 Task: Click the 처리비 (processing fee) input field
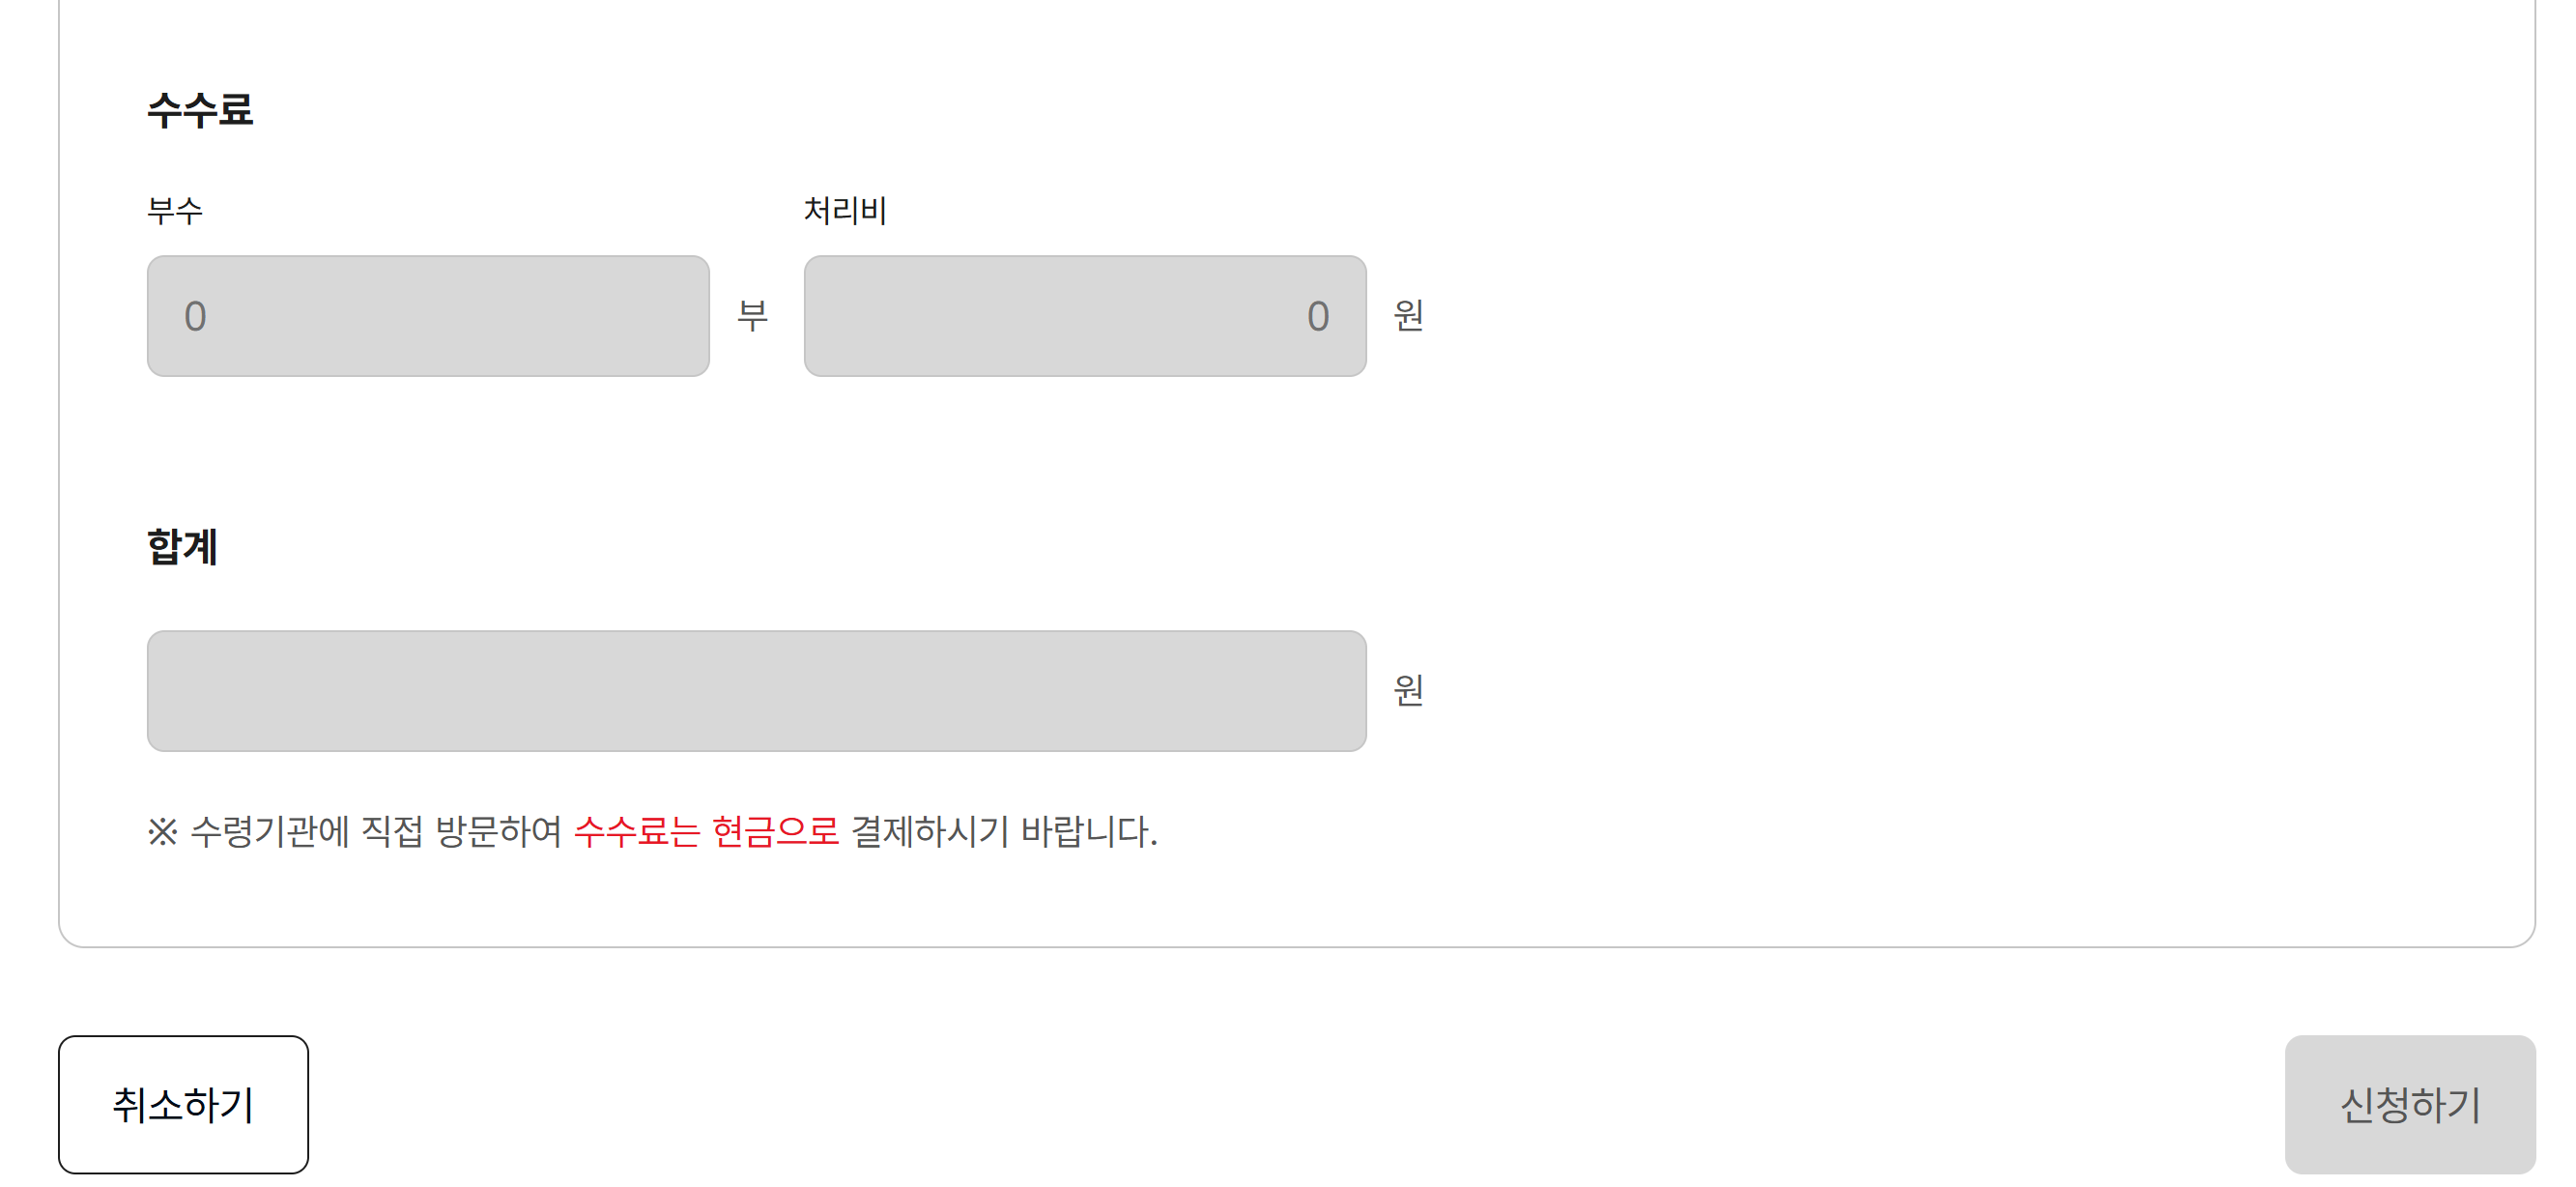click(x=1085, y=316)
